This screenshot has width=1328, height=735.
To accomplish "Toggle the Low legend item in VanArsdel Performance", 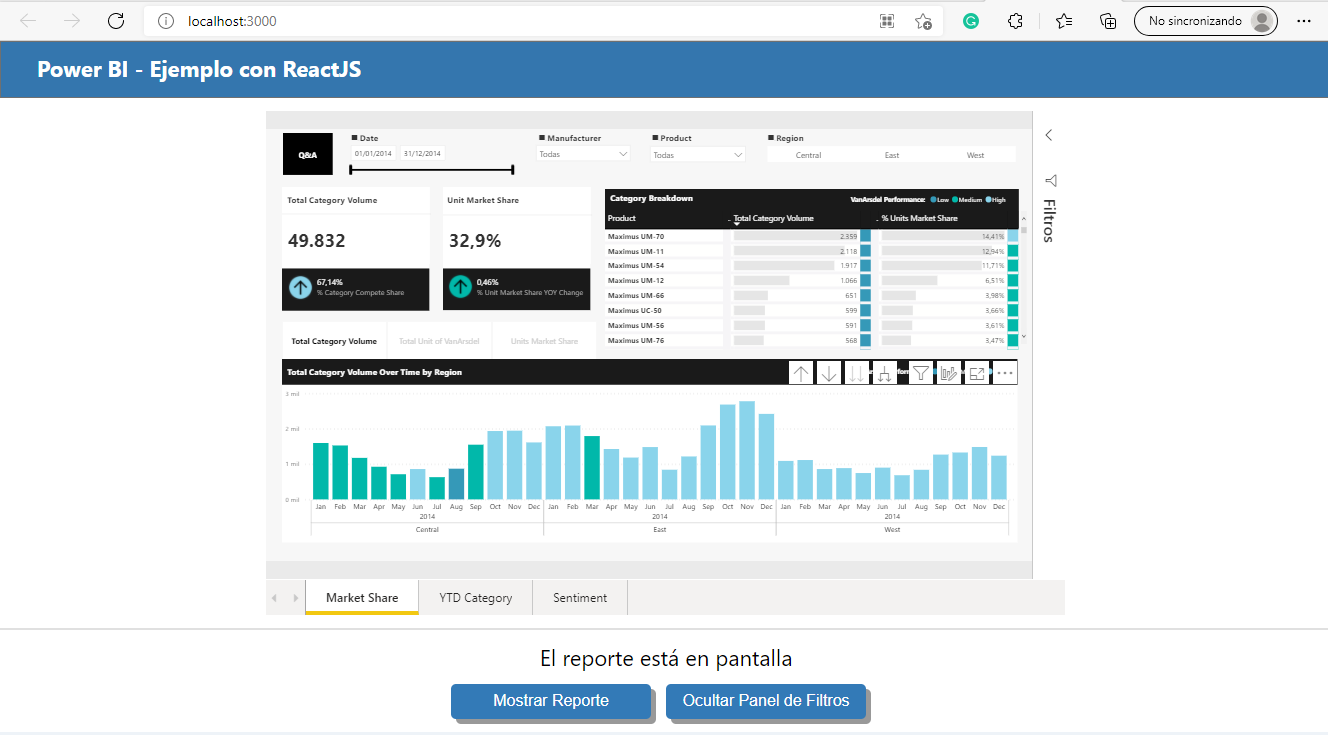I will (x=943, y=200).
